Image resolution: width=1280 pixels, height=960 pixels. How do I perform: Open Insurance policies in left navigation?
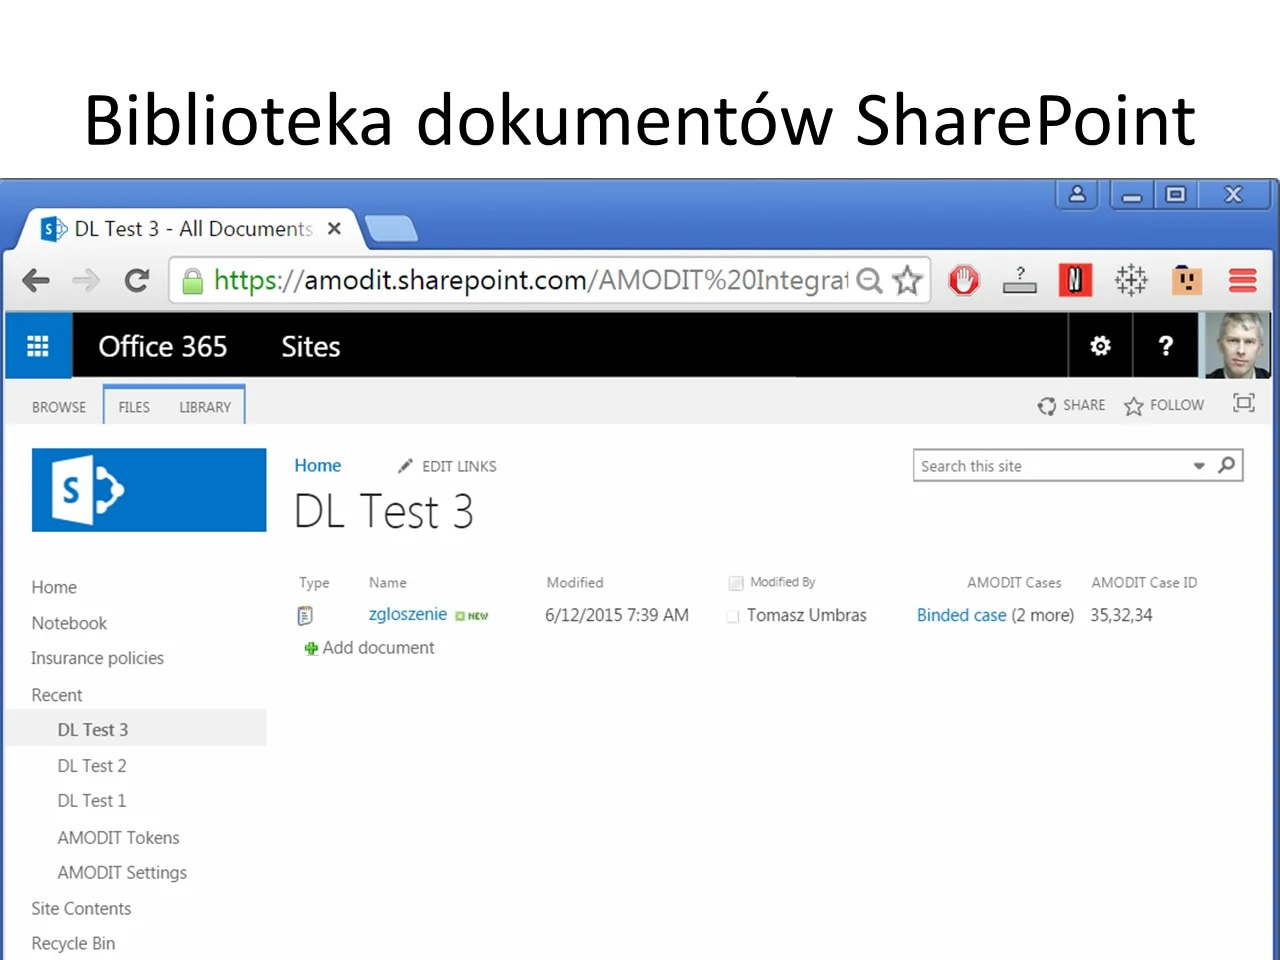[x=97, y=658]
